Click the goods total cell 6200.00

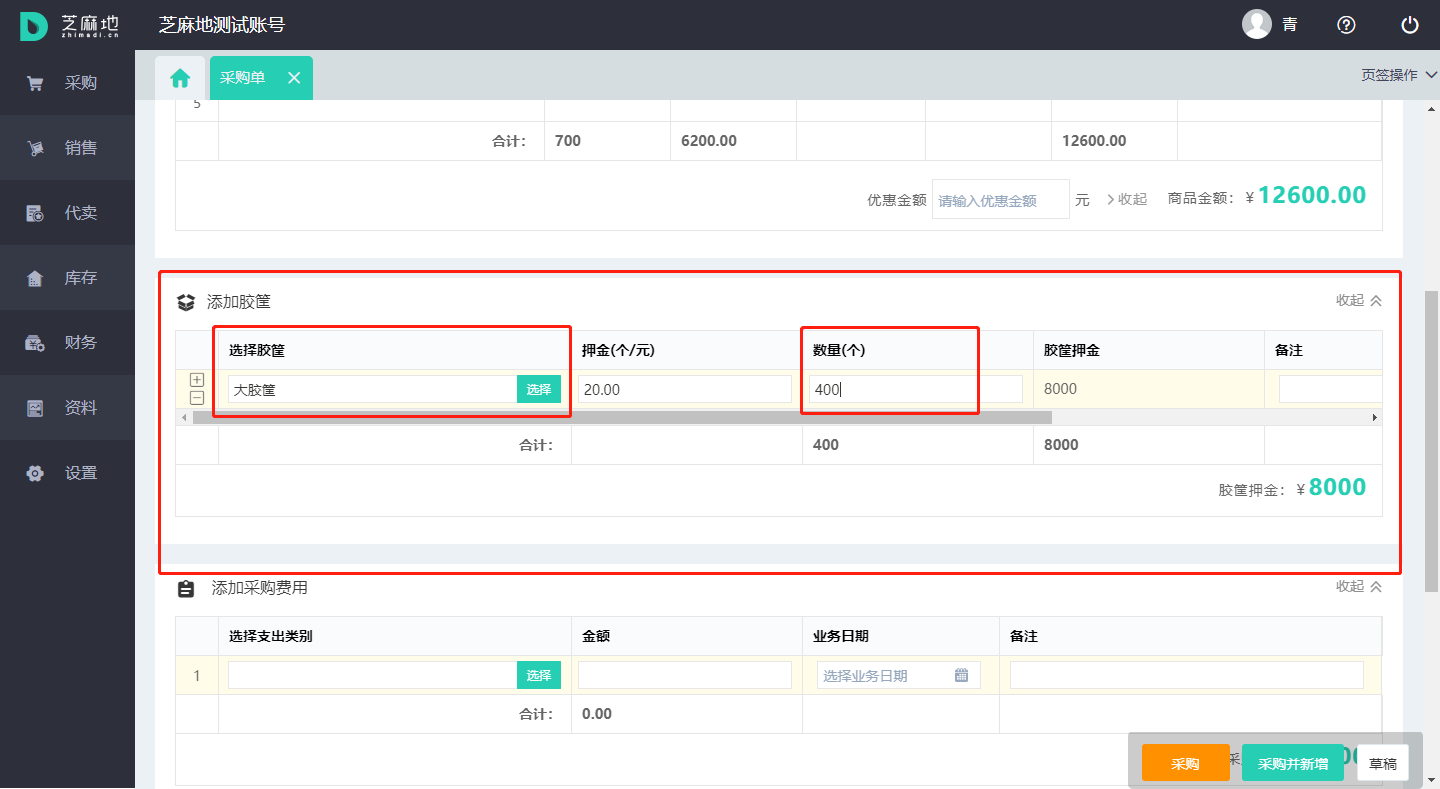[x=709, y=141]
